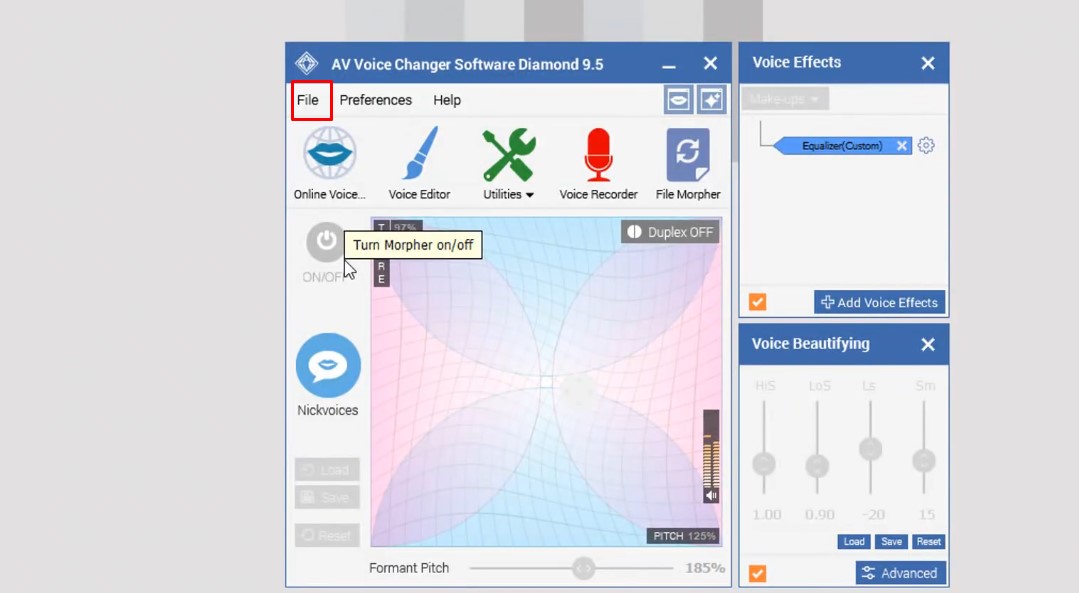
Task: Open Equalizer(Custom) settings via gear icon
Action: 925,145
